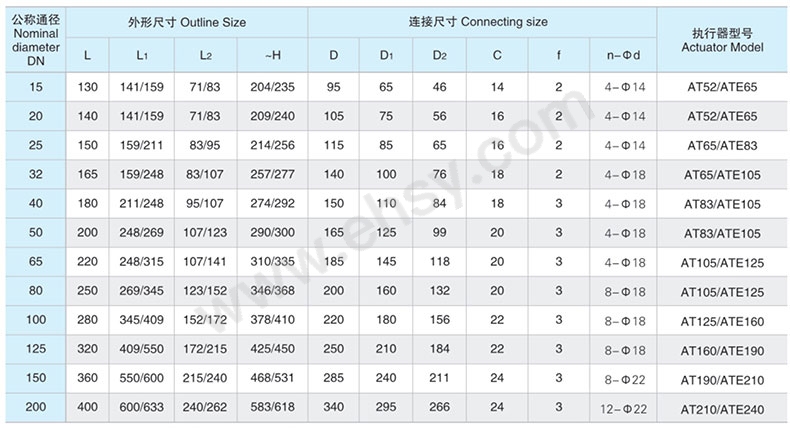Click the 204/235 cell
This screenshot has height=428, width=790.
click(272, 88)
